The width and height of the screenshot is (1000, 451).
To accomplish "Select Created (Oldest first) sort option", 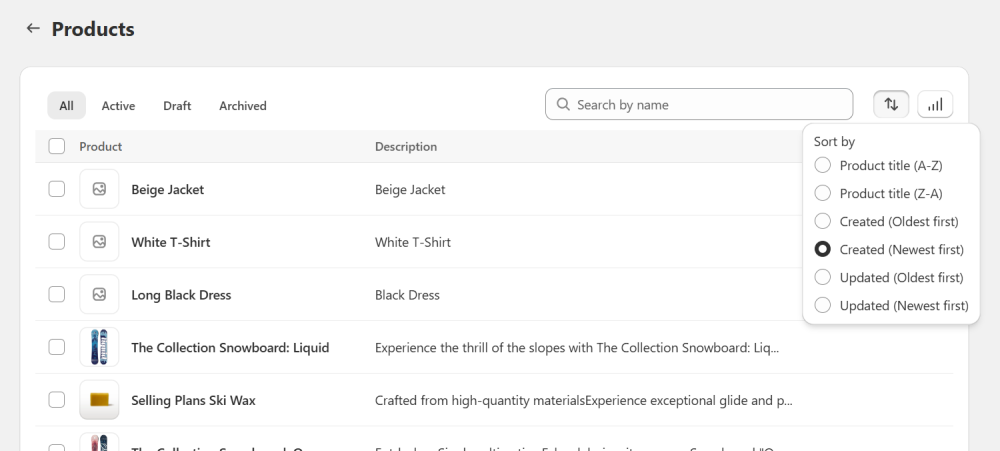I will (886, 221).
